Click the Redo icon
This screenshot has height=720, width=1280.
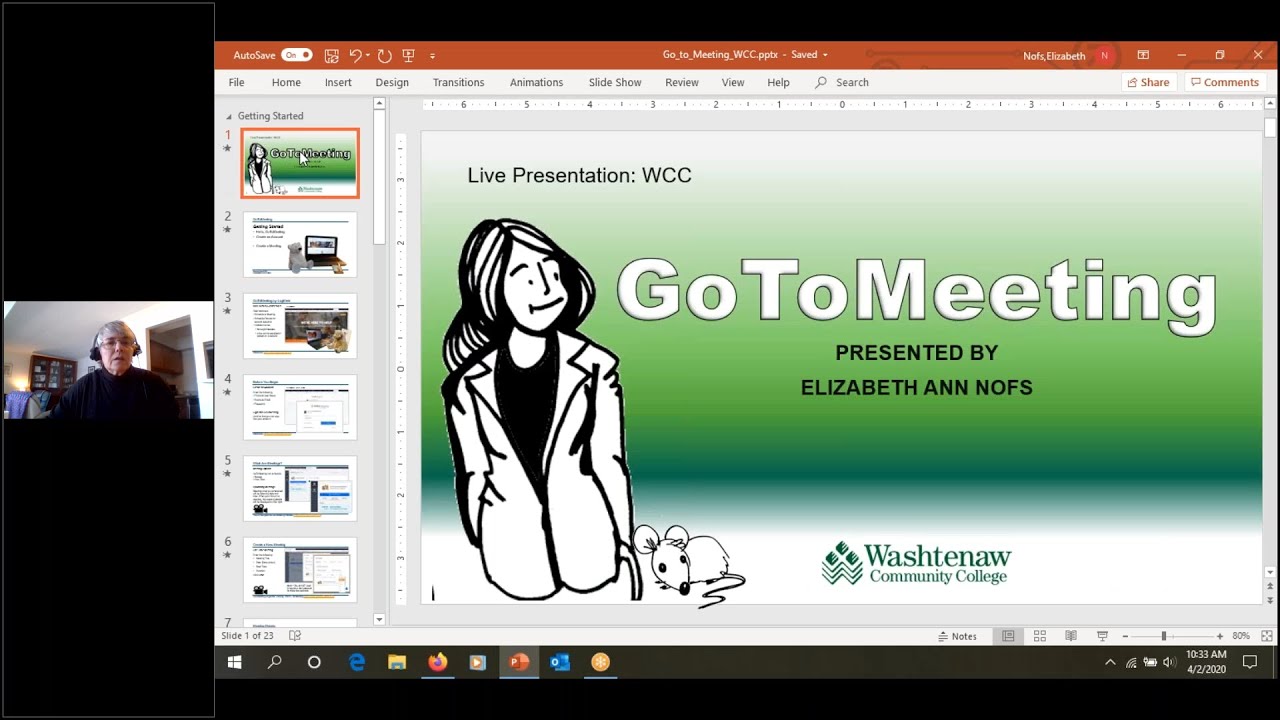point(385,55)
